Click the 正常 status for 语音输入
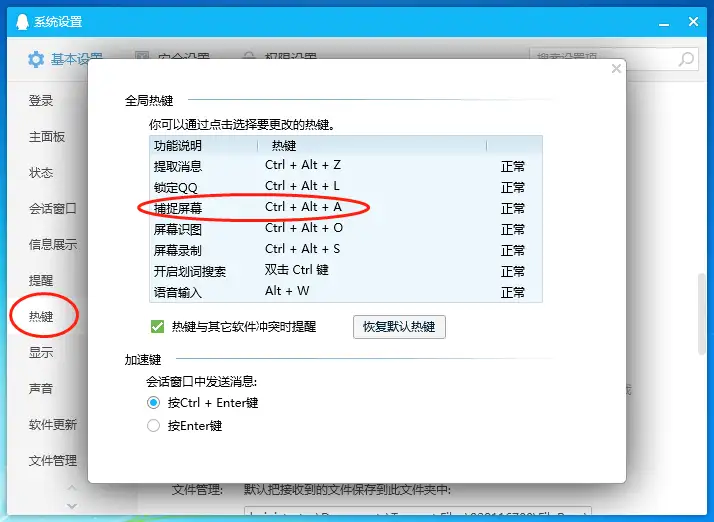714x522 pixels. (x=513, y=292)
